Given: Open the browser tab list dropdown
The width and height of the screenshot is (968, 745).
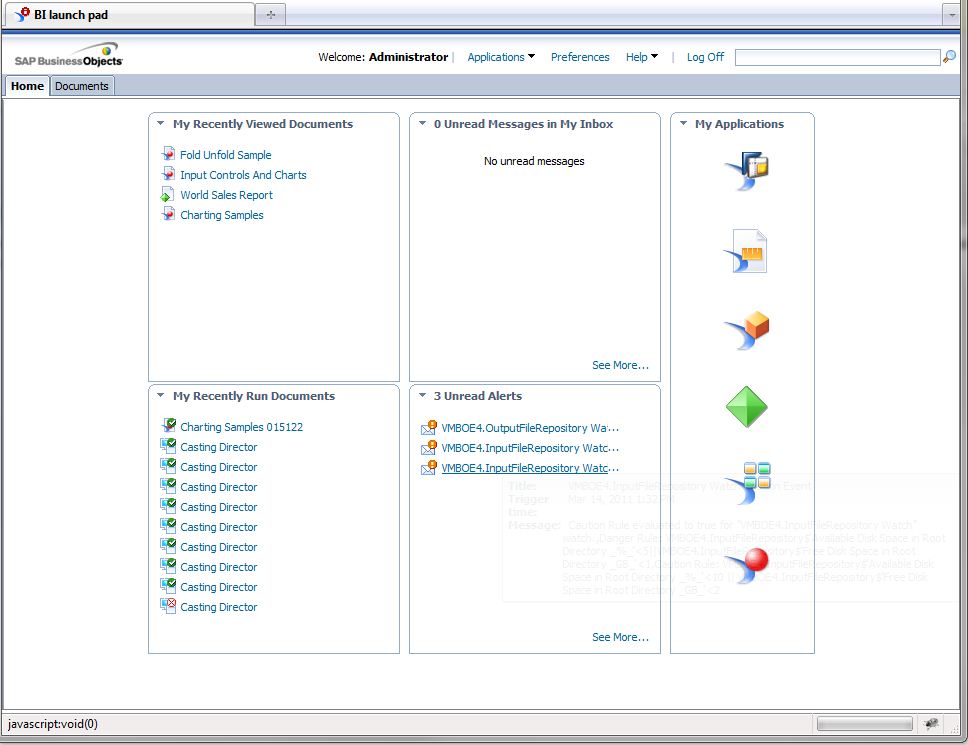Looking at the screenshot, I should 951,15.
